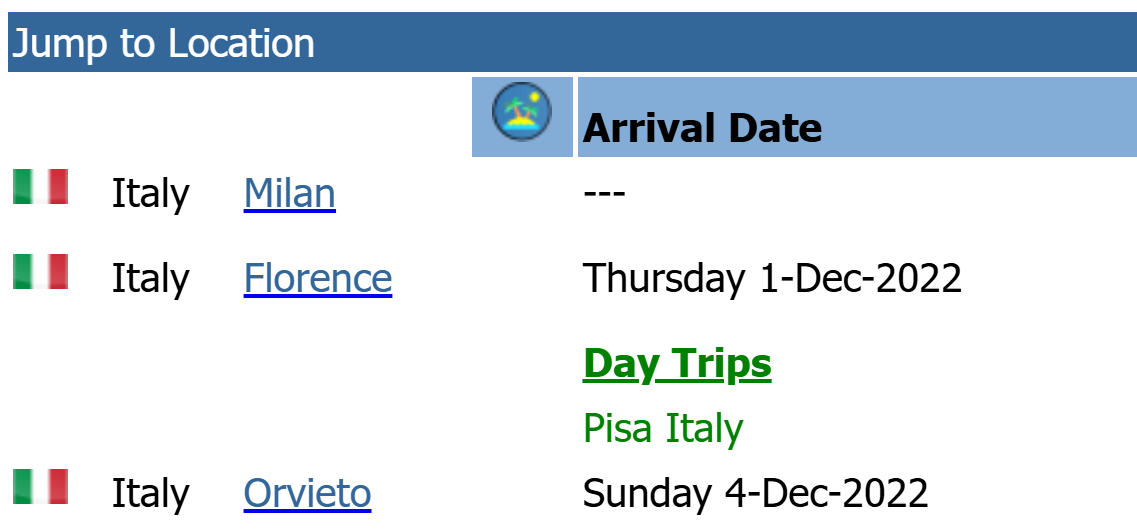Select the Pisa Italy day trip

(x=663, y=428)
